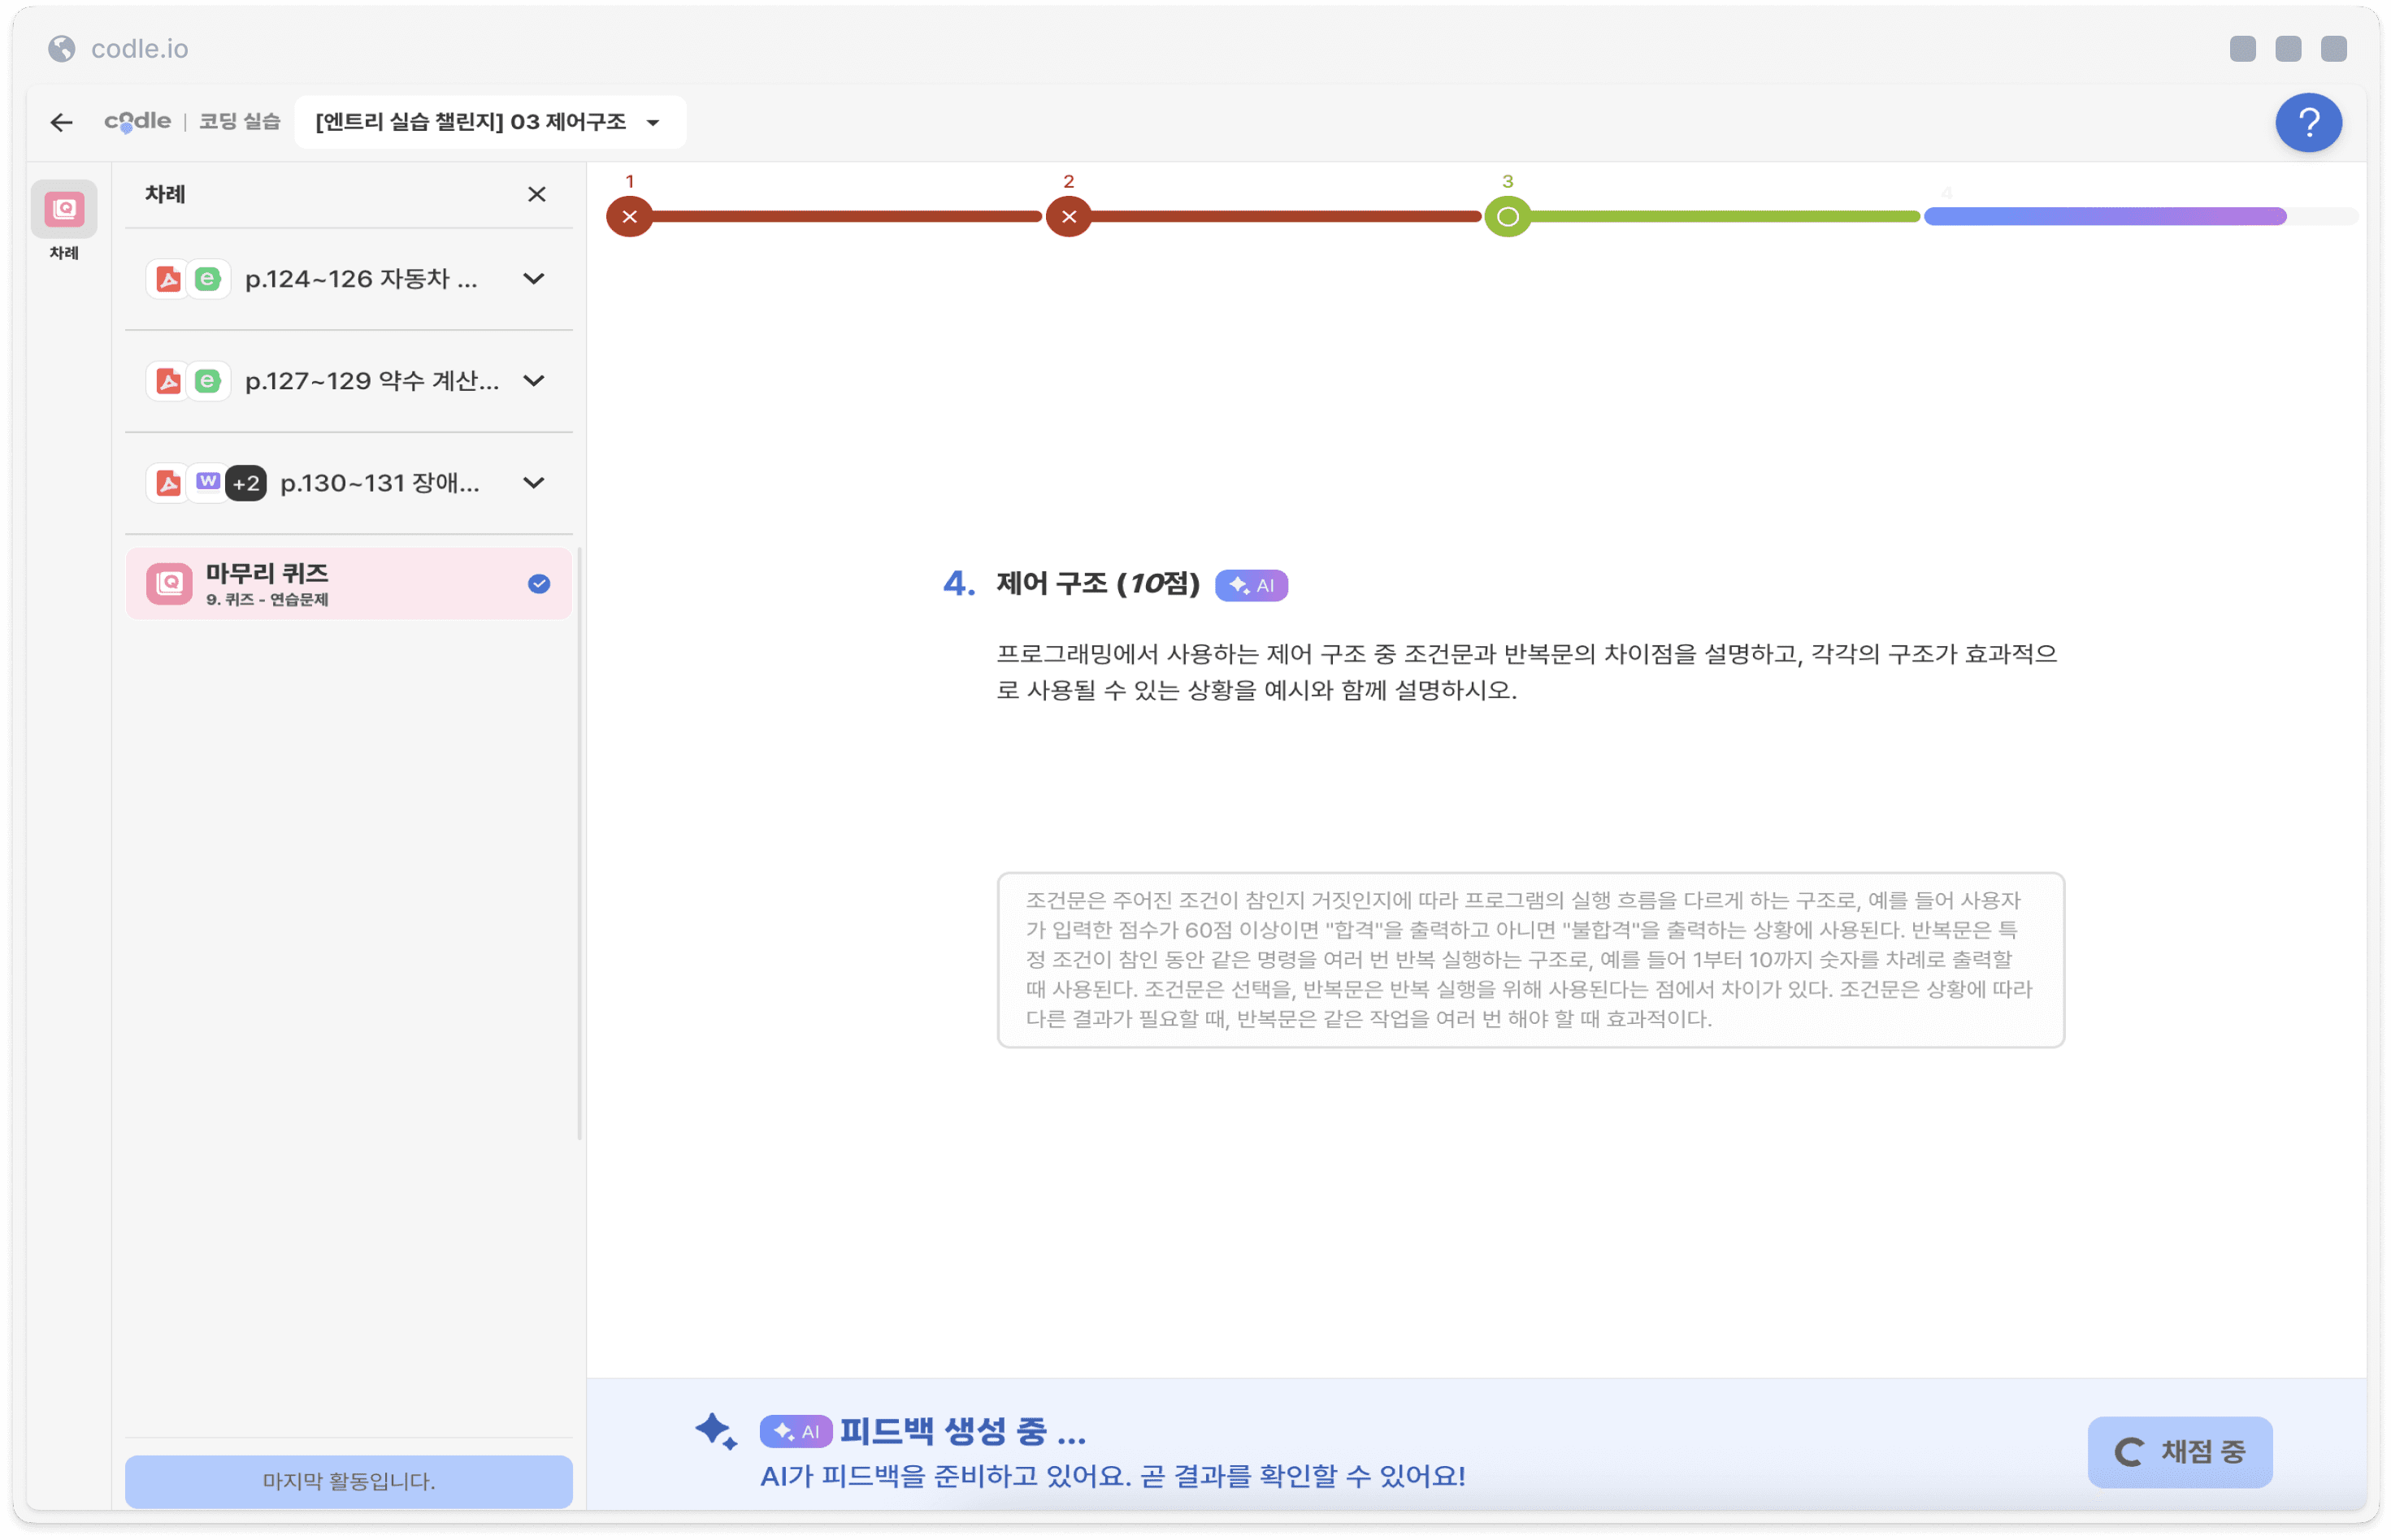
Task: Click the blue checkmark on 마무리 퀴즈
Action: [x=539, y=584]
